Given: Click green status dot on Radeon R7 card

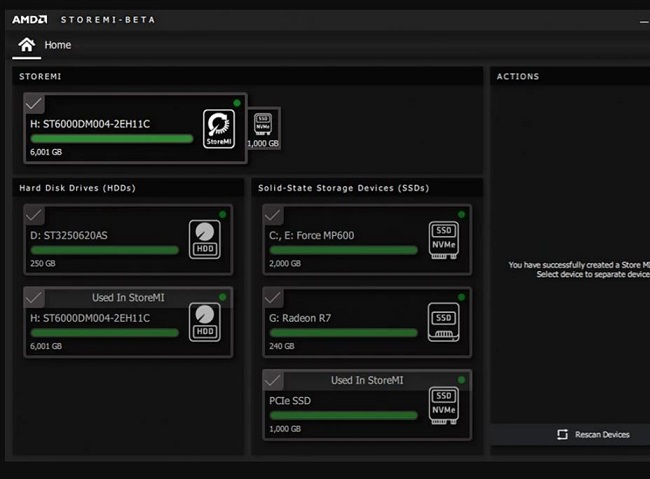Looking at the screenshot, I should click(461, 297).
